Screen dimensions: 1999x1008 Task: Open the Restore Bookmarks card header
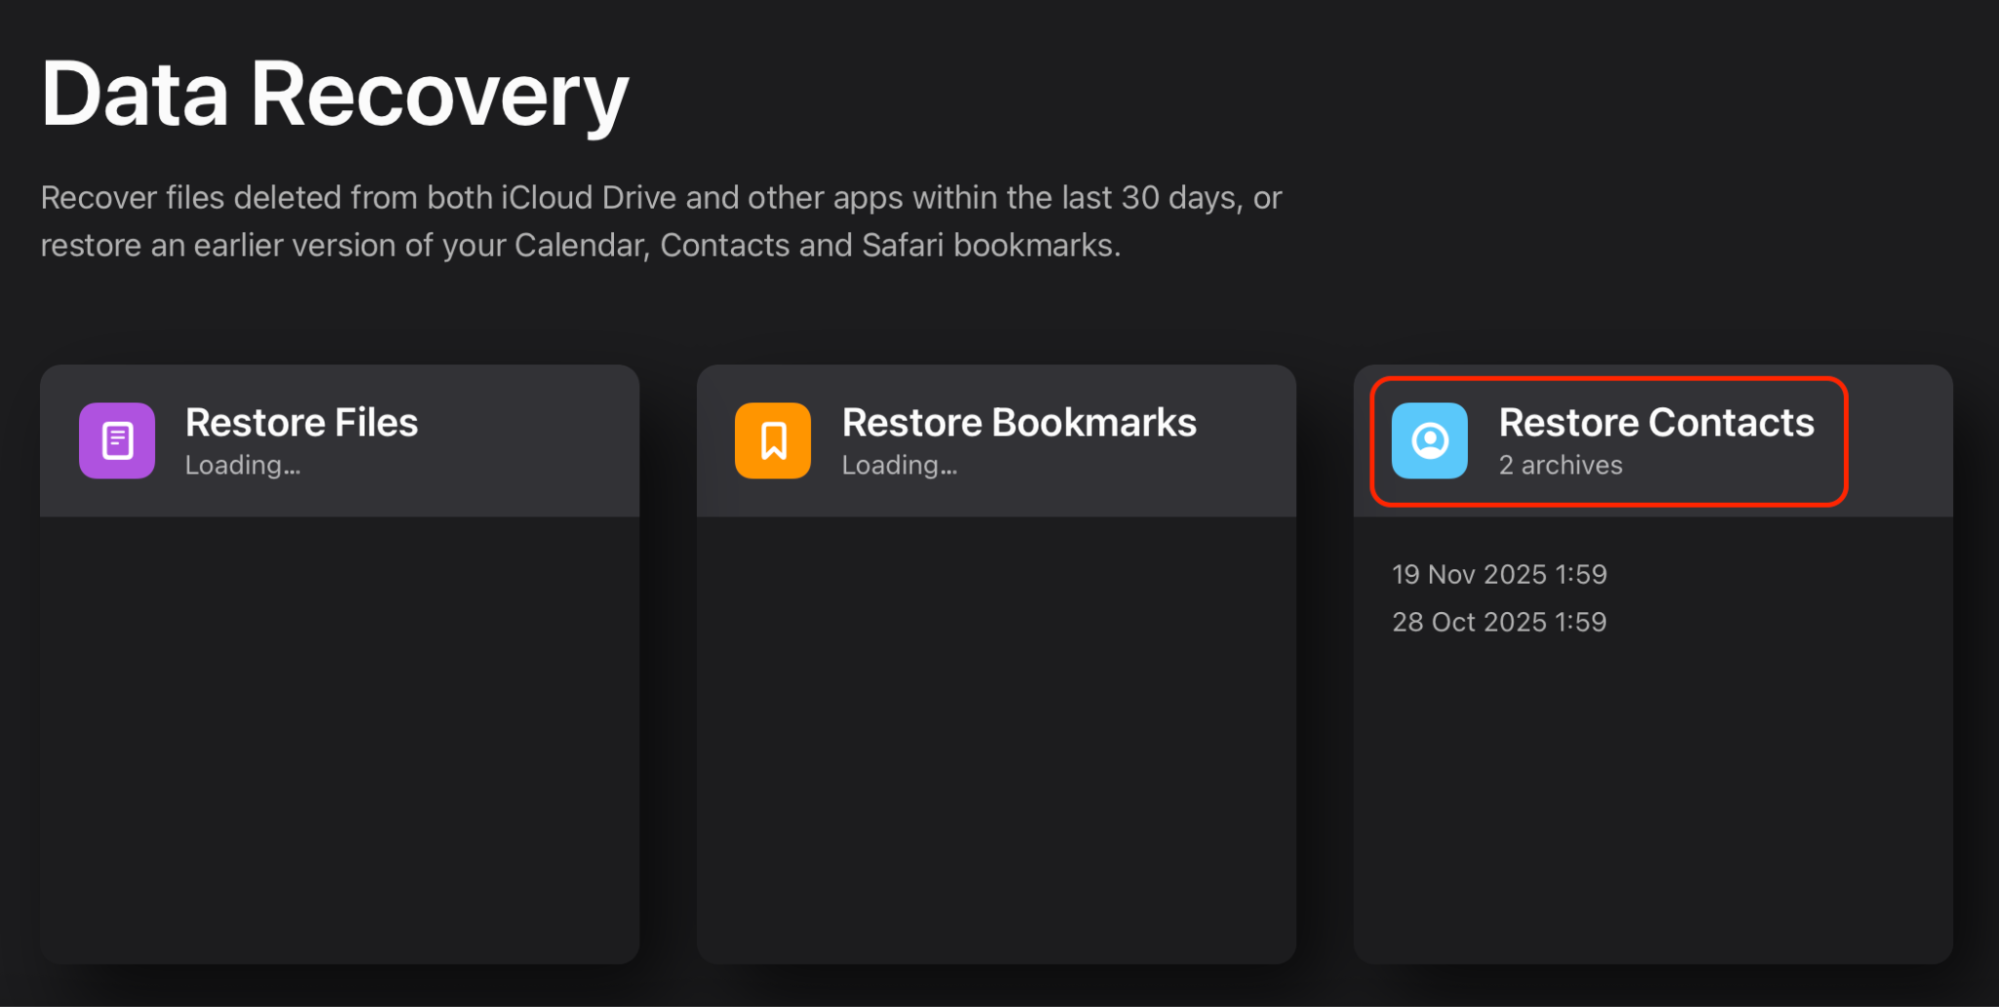(996, 440)
